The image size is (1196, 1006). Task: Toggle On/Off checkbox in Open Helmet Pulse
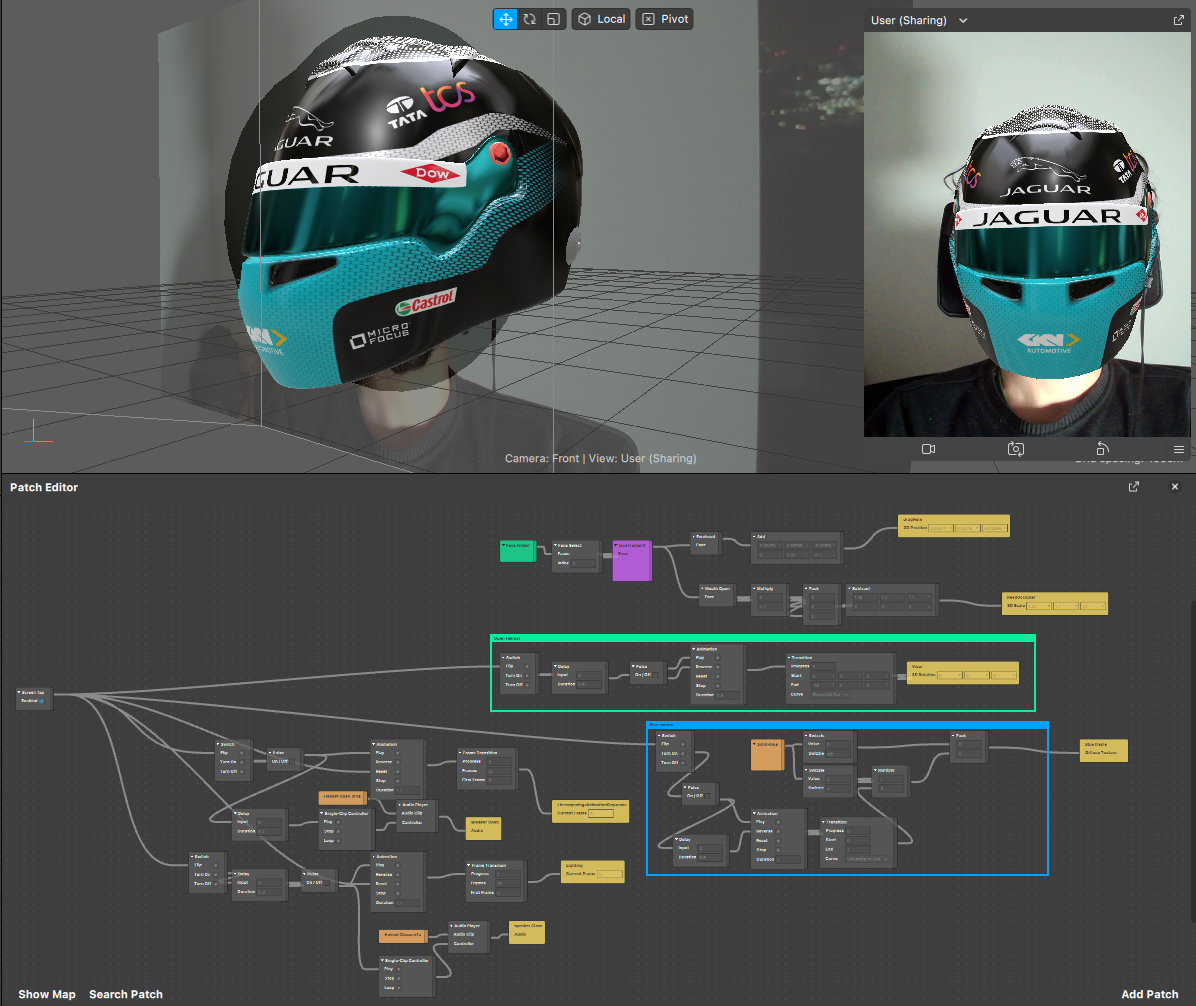(655, 674)
